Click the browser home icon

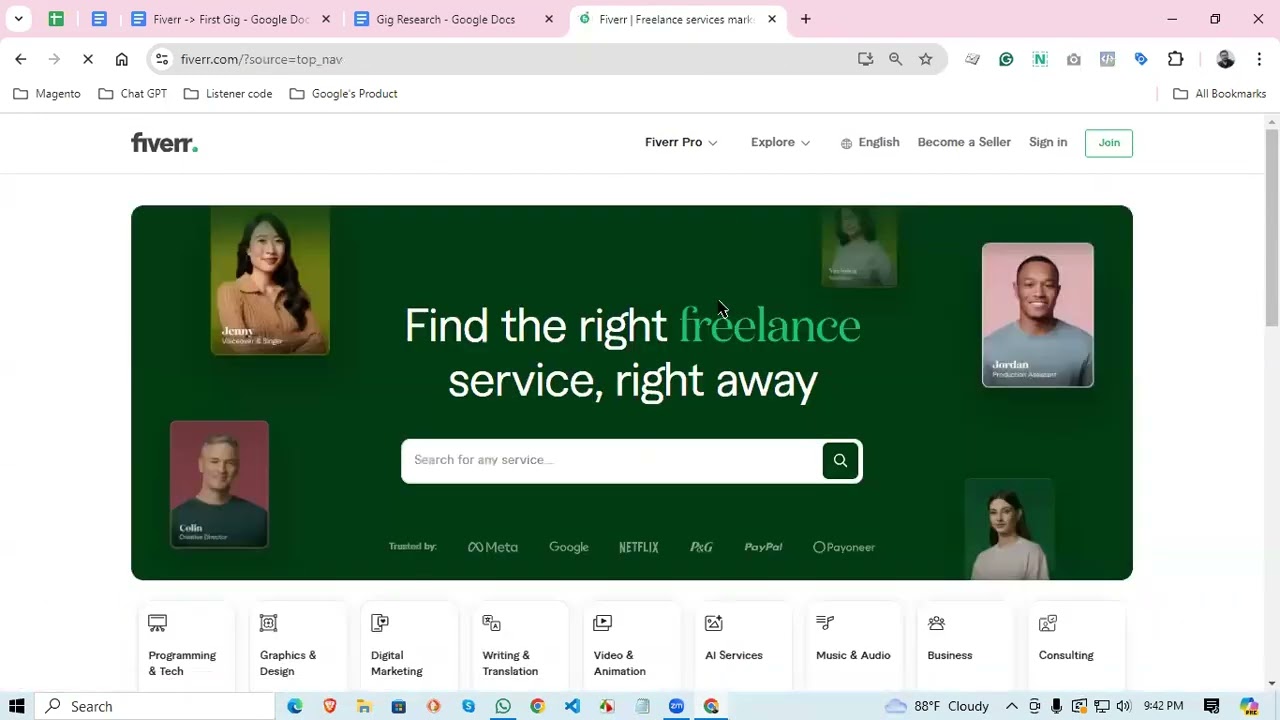point(122,59)
